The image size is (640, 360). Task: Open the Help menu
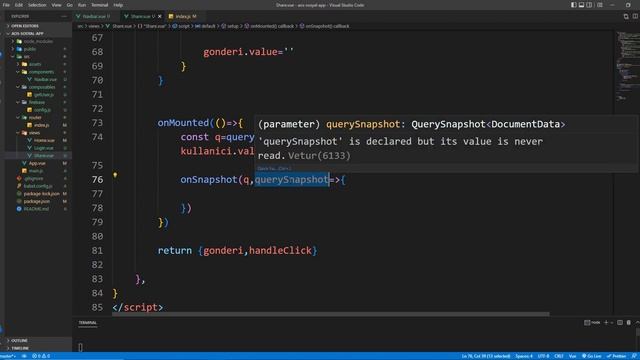click(x=118, y=5)
